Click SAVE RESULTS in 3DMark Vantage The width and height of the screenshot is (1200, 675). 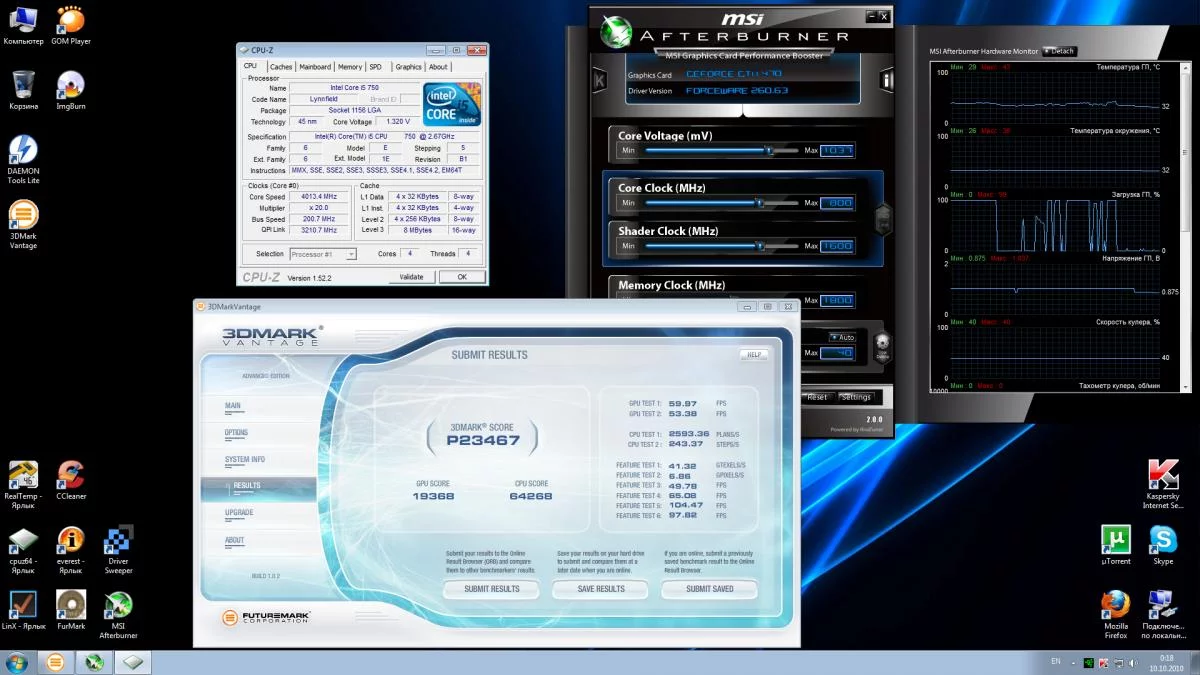point(601,589)
